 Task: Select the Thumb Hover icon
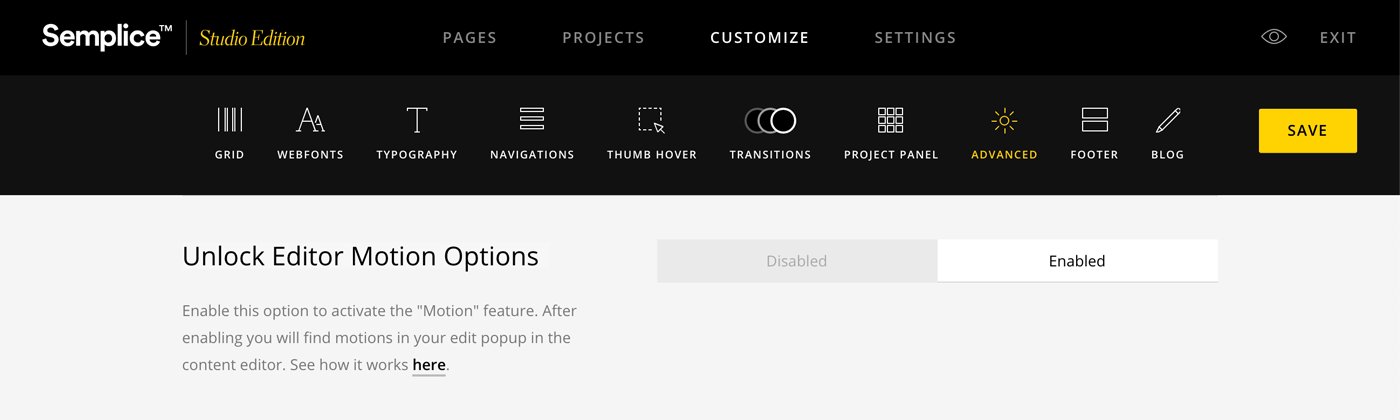pyautogui.click(x=652, y=121)
